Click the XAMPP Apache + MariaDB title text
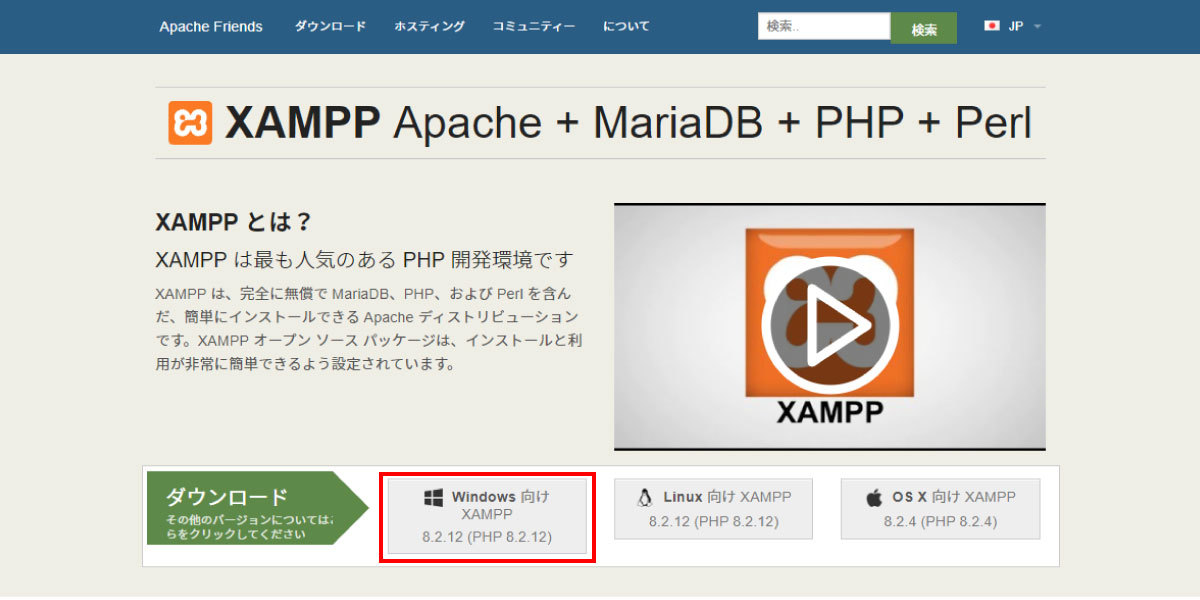This screenshot has height=600, width=1200. tap(628, 123)
